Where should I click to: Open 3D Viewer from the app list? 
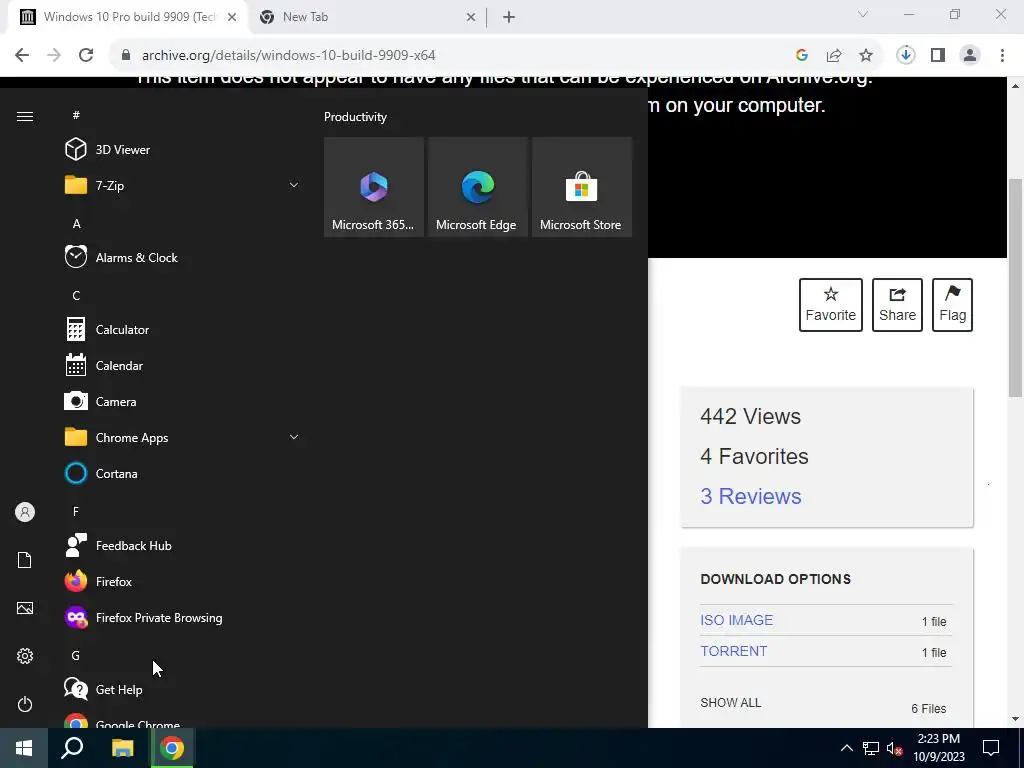182,150
